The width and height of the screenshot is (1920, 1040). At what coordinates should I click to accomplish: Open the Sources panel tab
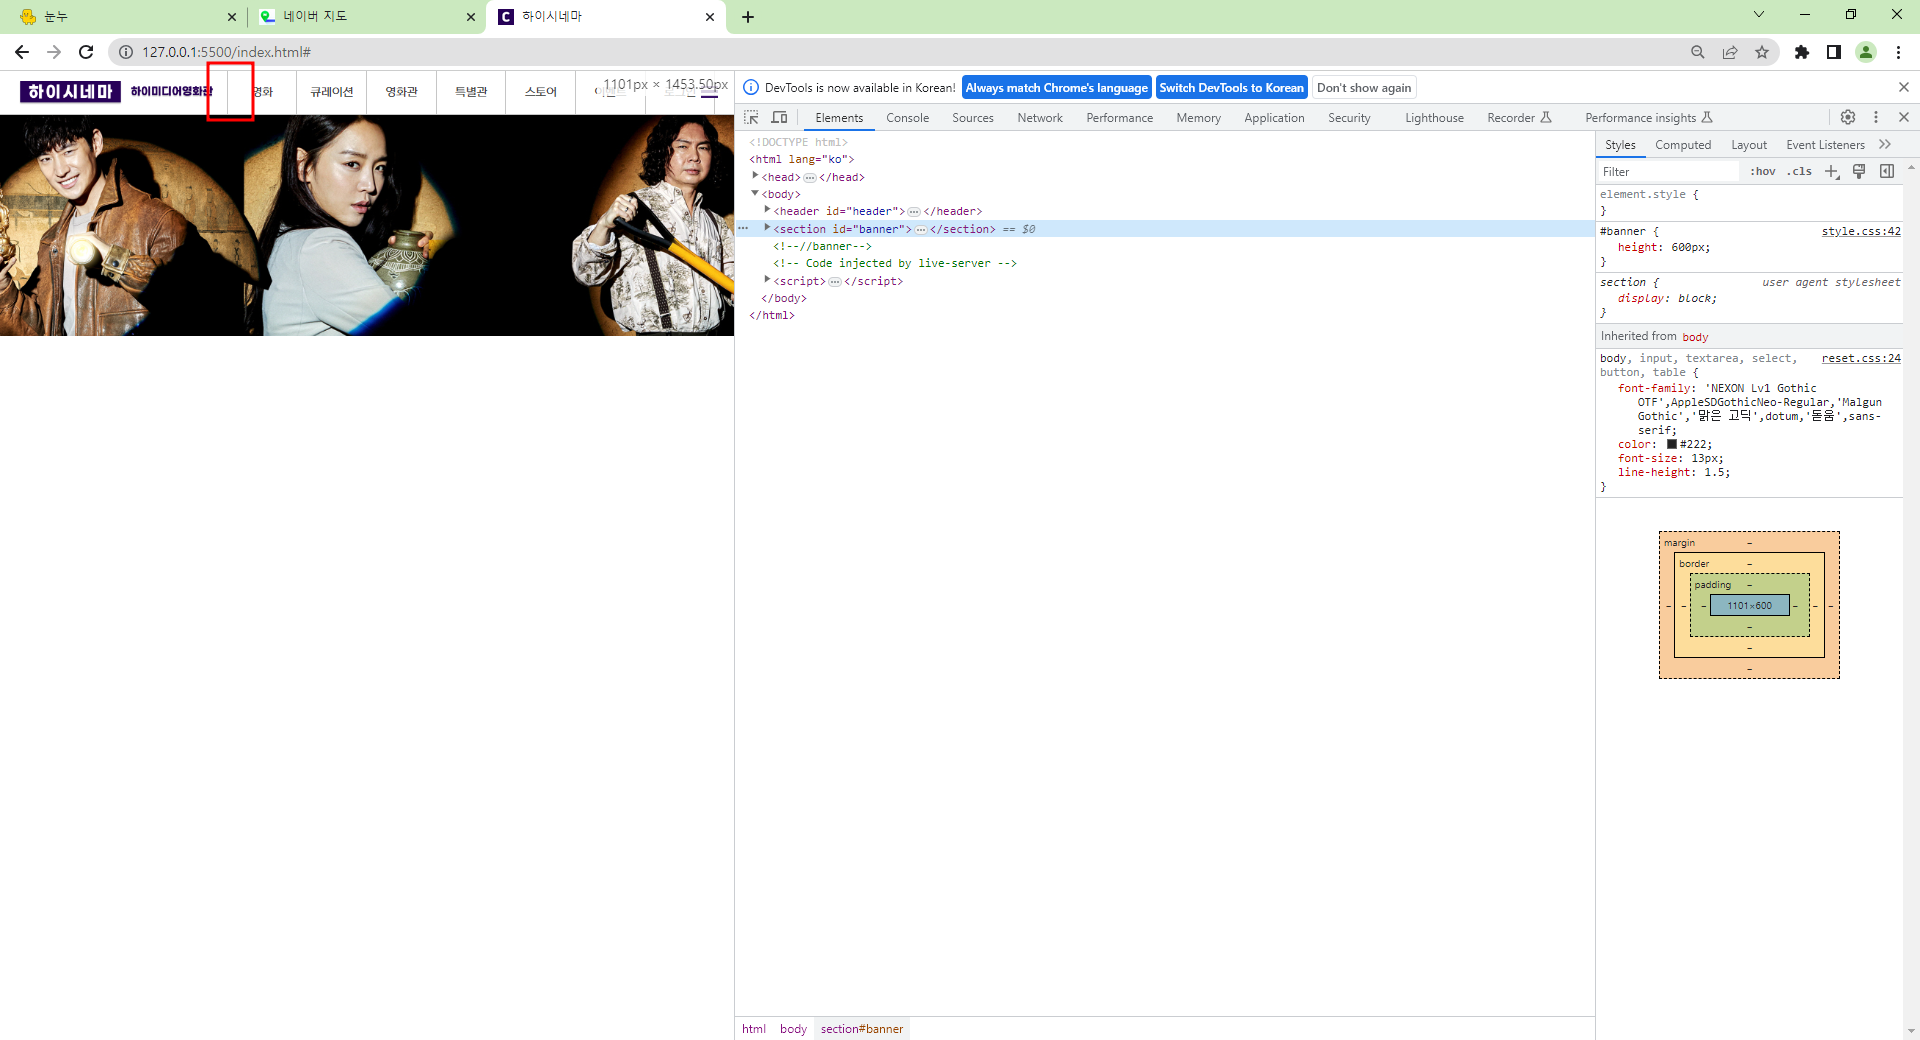(972, 118)
